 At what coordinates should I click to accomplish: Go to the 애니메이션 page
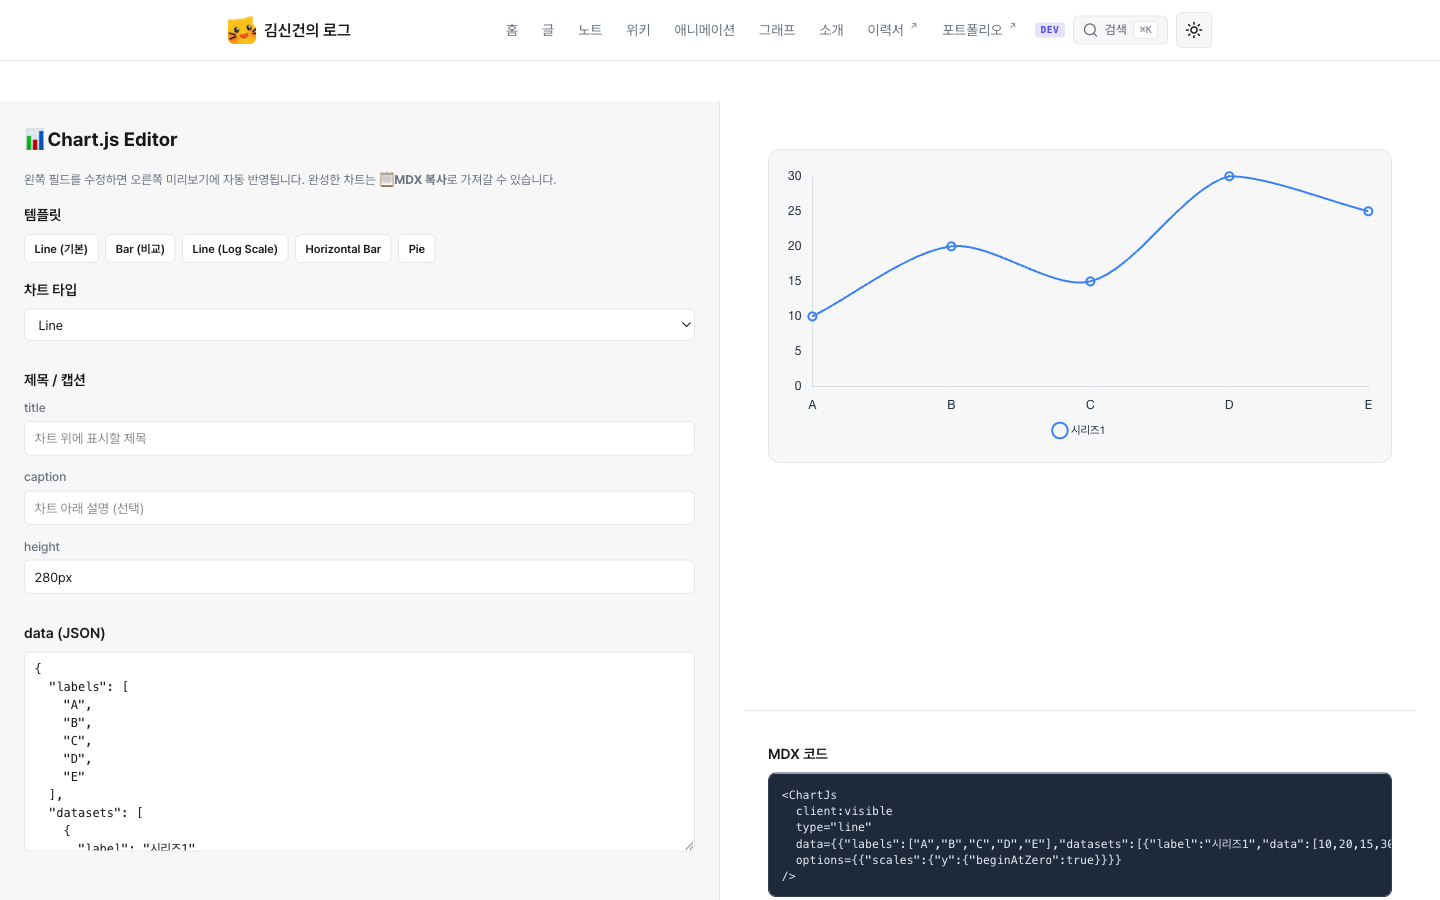(704, 30)
